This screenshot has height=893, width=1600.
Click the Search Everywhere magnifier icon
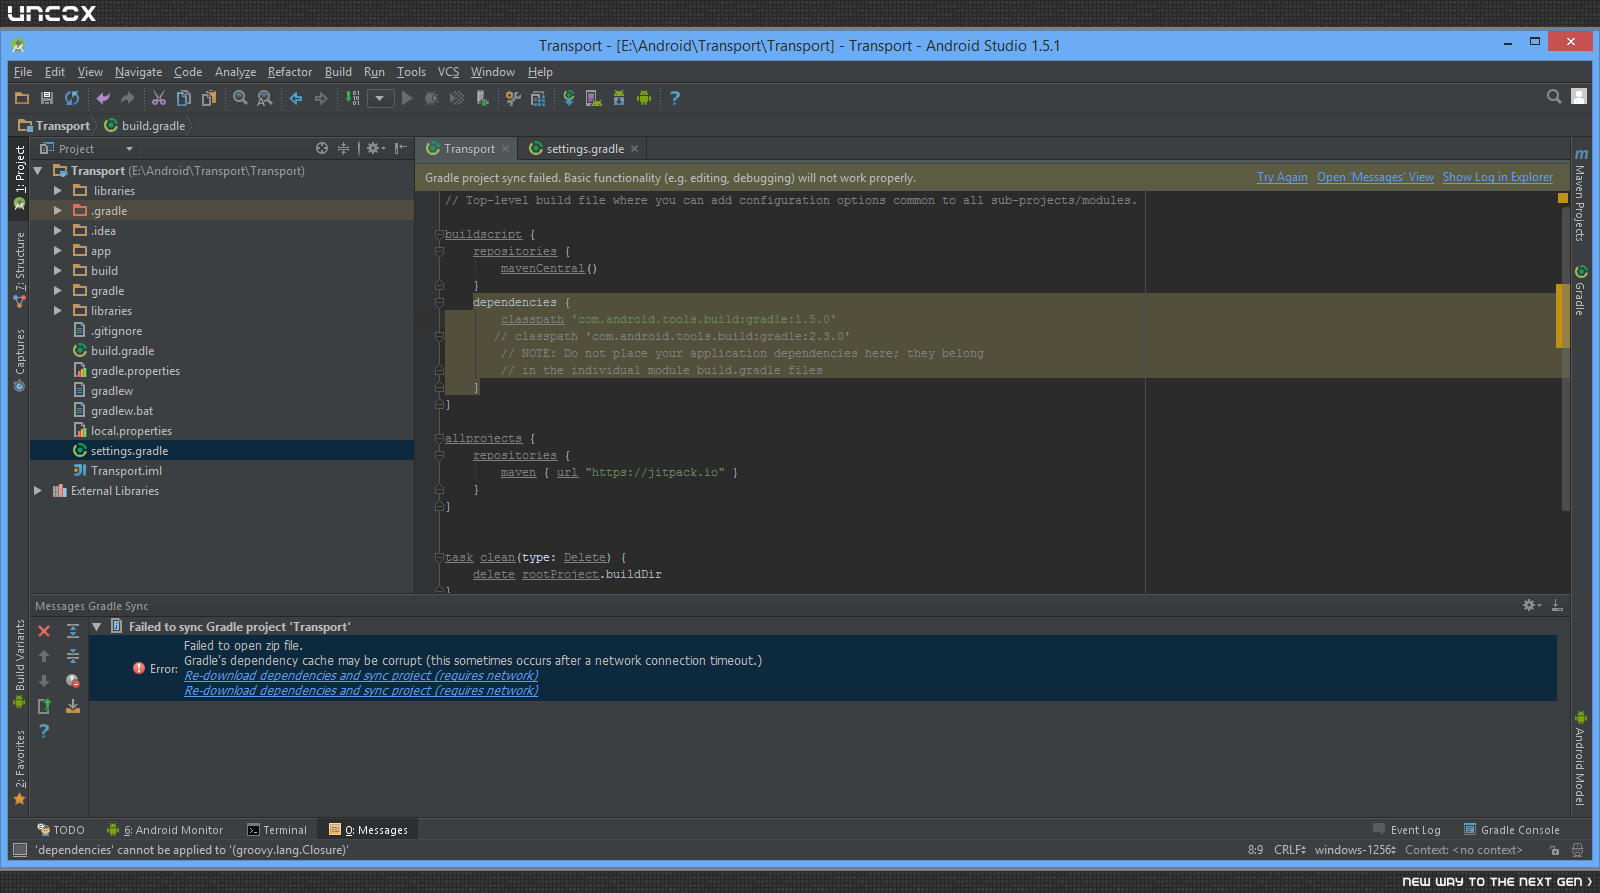point(1554,96)
